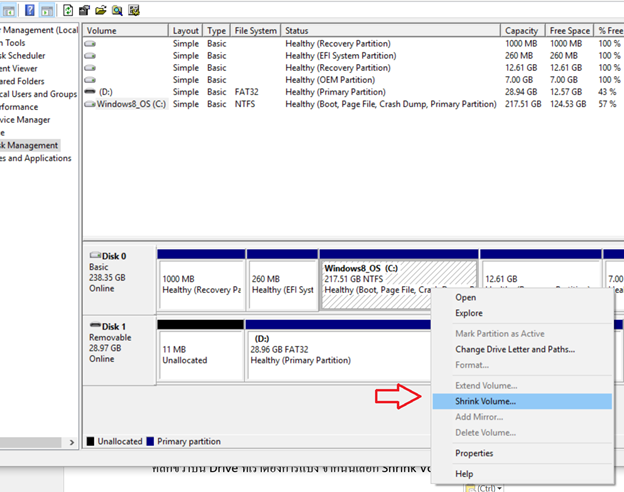Select the 12.61 GB Recovery Partition volume icon

pyautogui.click(x=90, y=68)
